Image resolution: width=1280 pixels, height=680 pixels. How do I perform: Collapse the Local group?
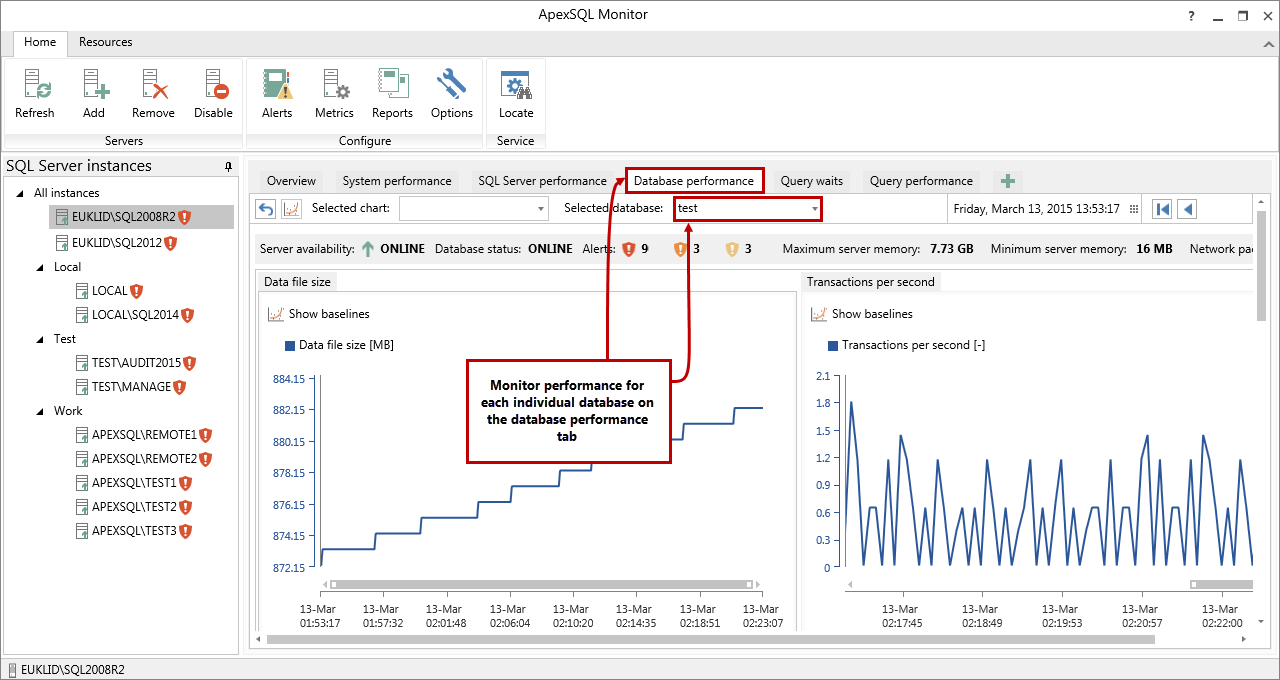(41, 267)
